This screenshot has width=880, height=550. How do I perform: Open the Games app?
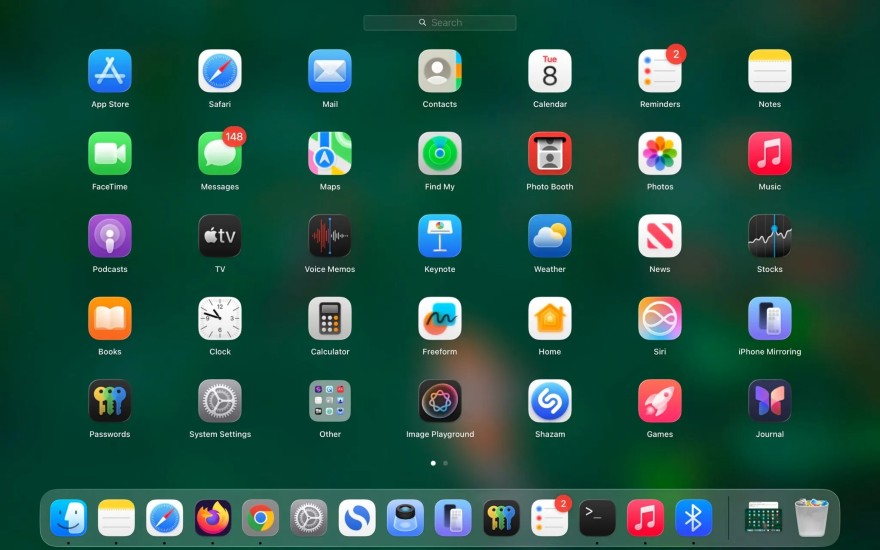click(660, 401)
